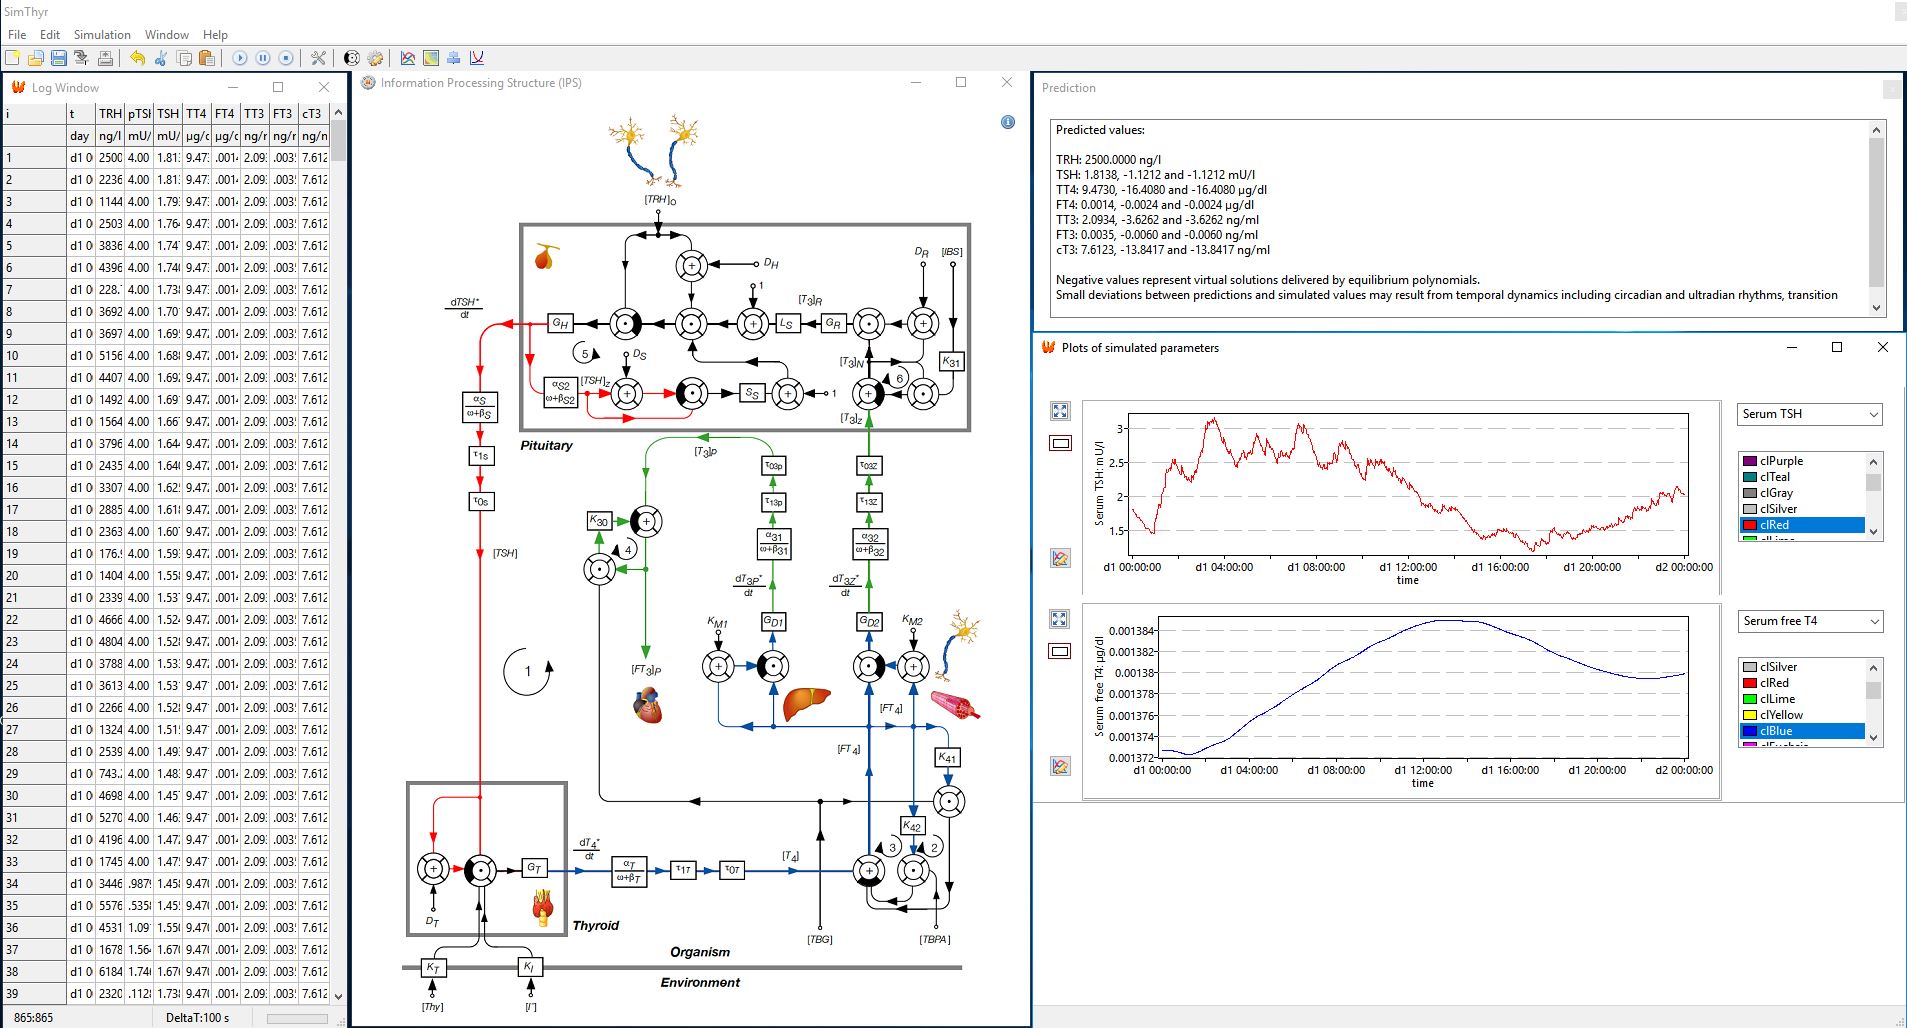Viewport: 1907px width, 1028px height.
Task: Click the TT3 column header in Log Window
Action: point(255,114)
